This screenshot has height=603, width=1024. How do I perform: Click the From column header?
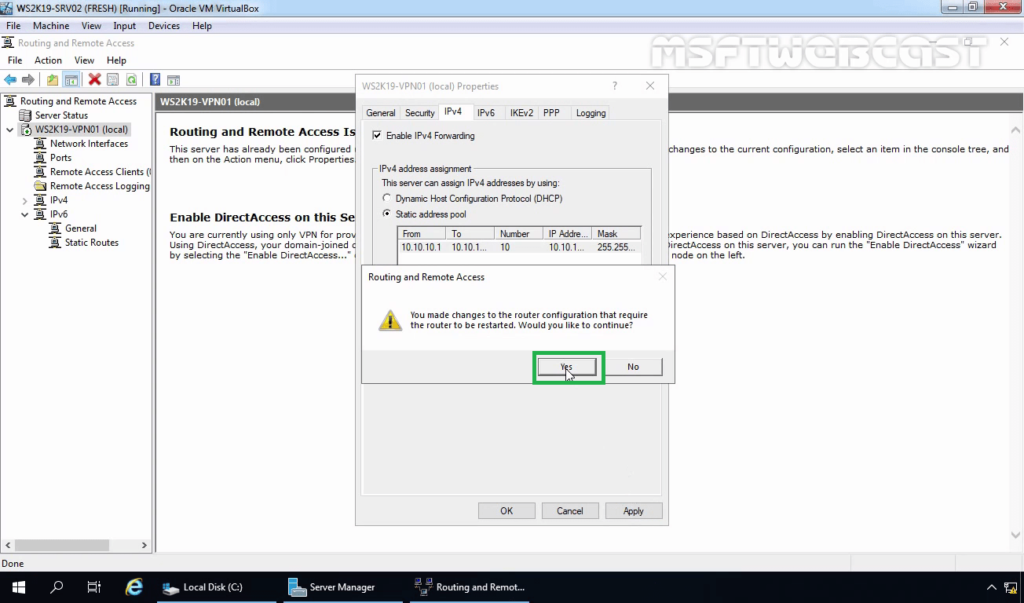(x=421, y=233)
